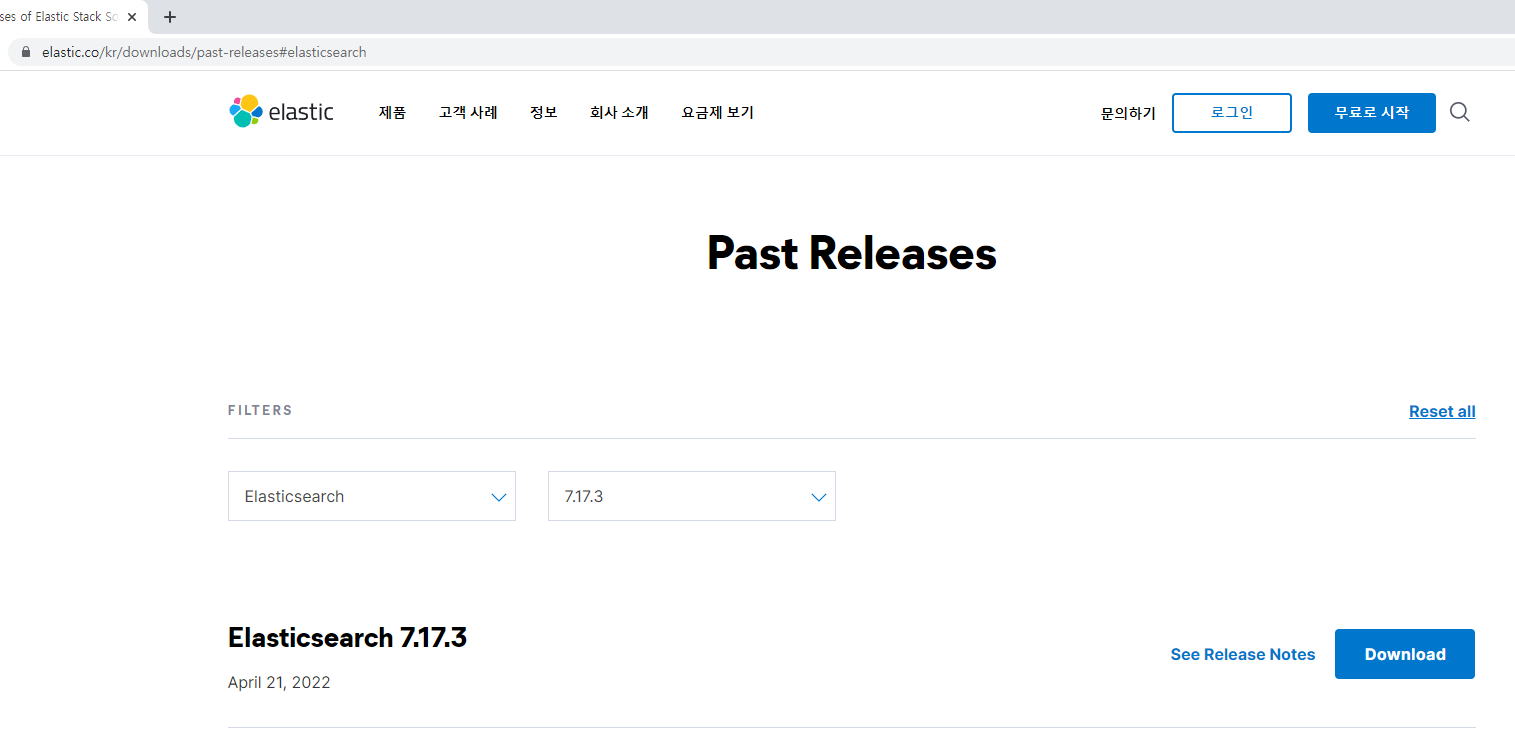Open the 고객 사례 menu

468,113
